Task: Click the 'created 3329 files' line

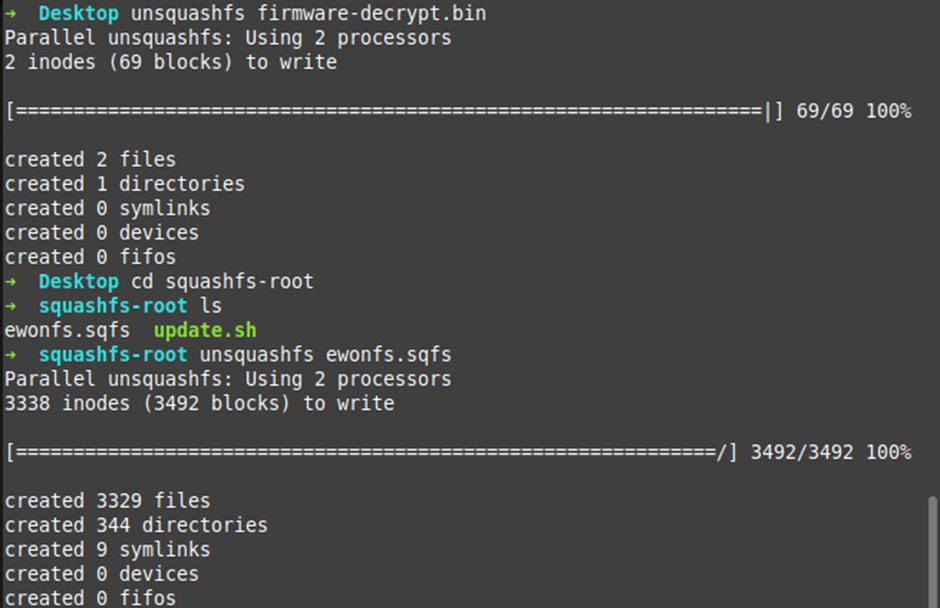Action: [107, 501]
